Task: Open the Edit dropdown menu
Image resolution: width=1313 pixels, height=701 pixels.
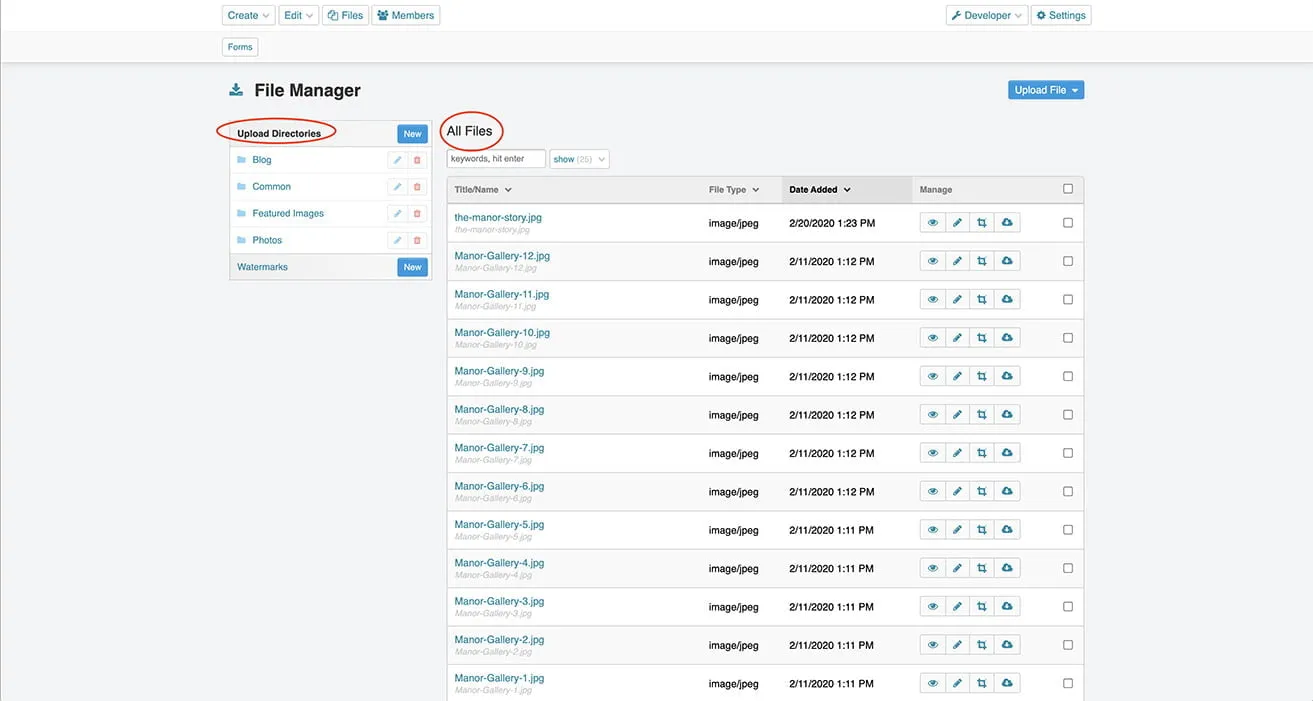Action: point(298,15)
